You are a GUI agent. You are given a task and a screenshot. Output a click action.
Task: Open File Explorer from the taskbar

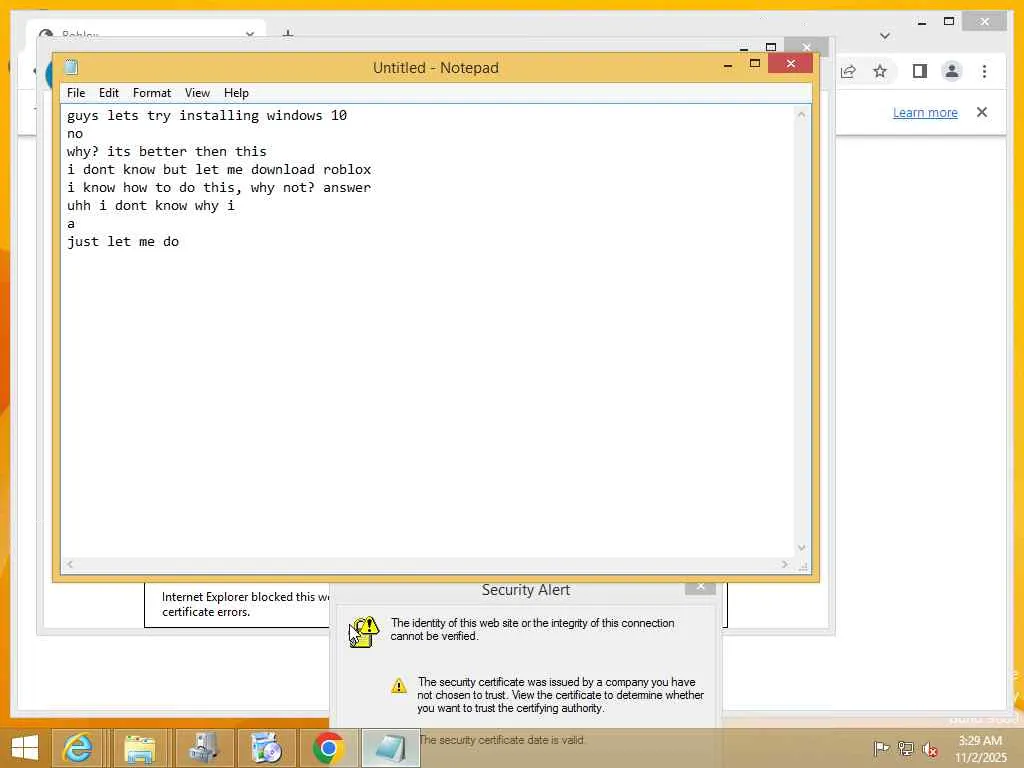[140, 748]
